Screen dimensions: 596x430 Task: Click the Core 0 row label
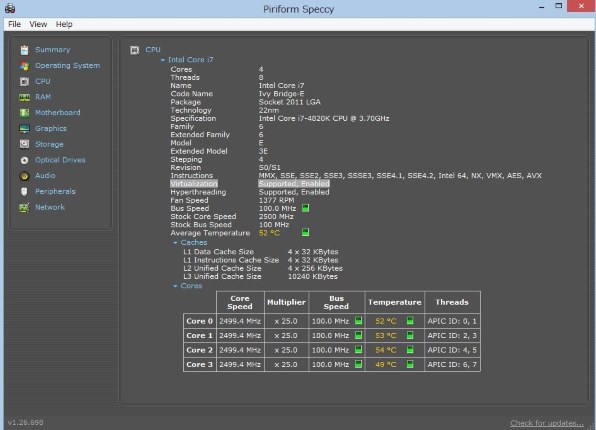click(x=200, y=321)
